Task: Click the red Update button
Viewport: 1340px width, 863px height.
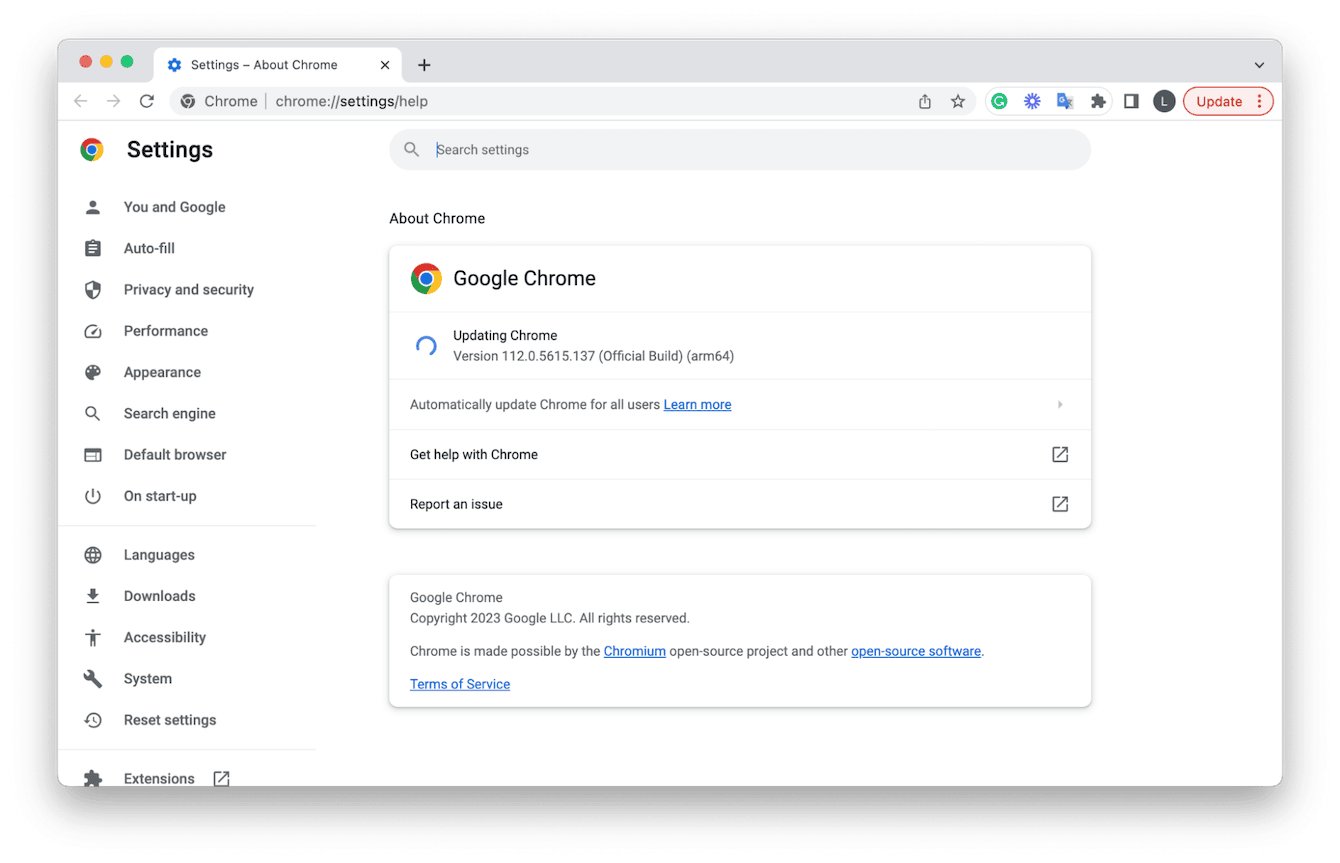Action: click(x=1219, y=101)
